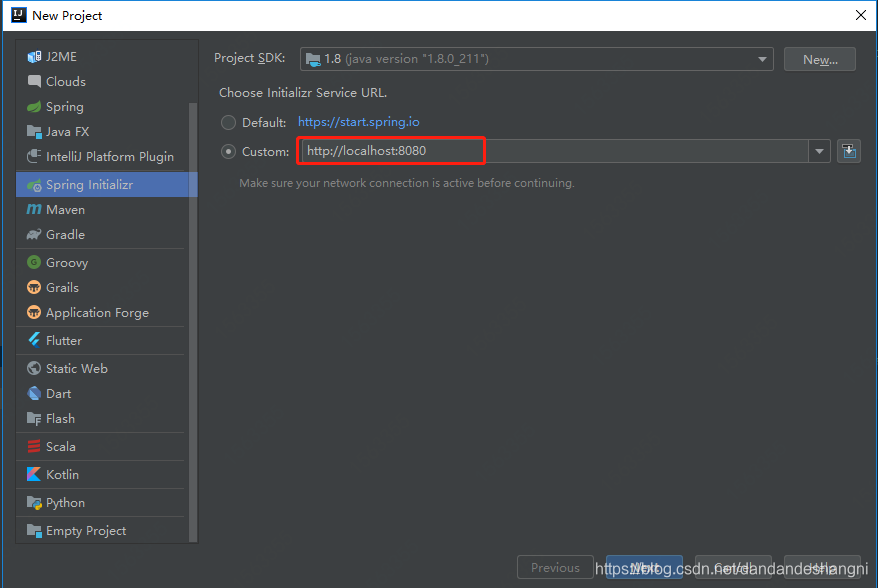
Task: Click the Empty Project folder icon
Action: point(34,530)
